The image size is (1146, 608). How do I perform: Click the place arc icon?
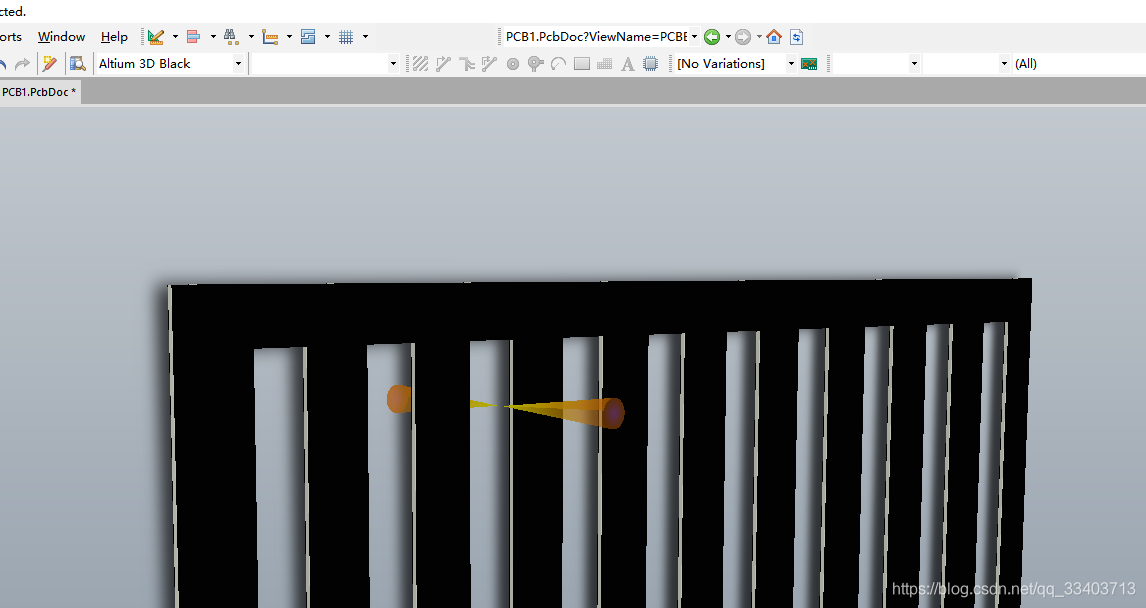pyautogui.click(x=558, y=64)
